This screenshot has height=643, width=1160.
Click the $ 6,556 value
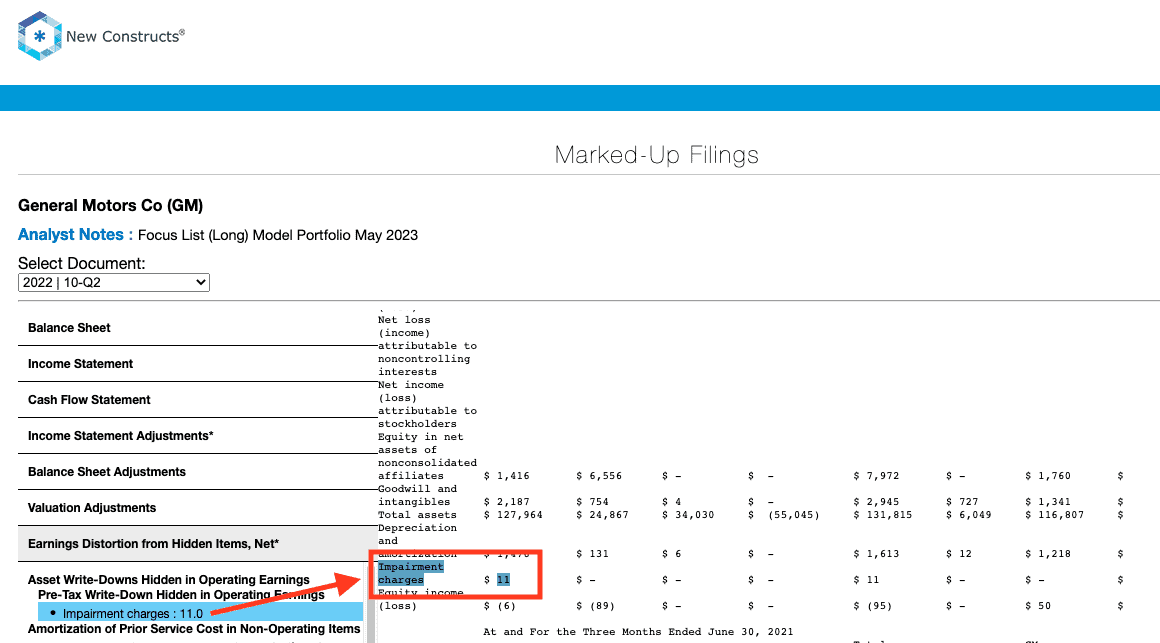click(x=598, y=476)
